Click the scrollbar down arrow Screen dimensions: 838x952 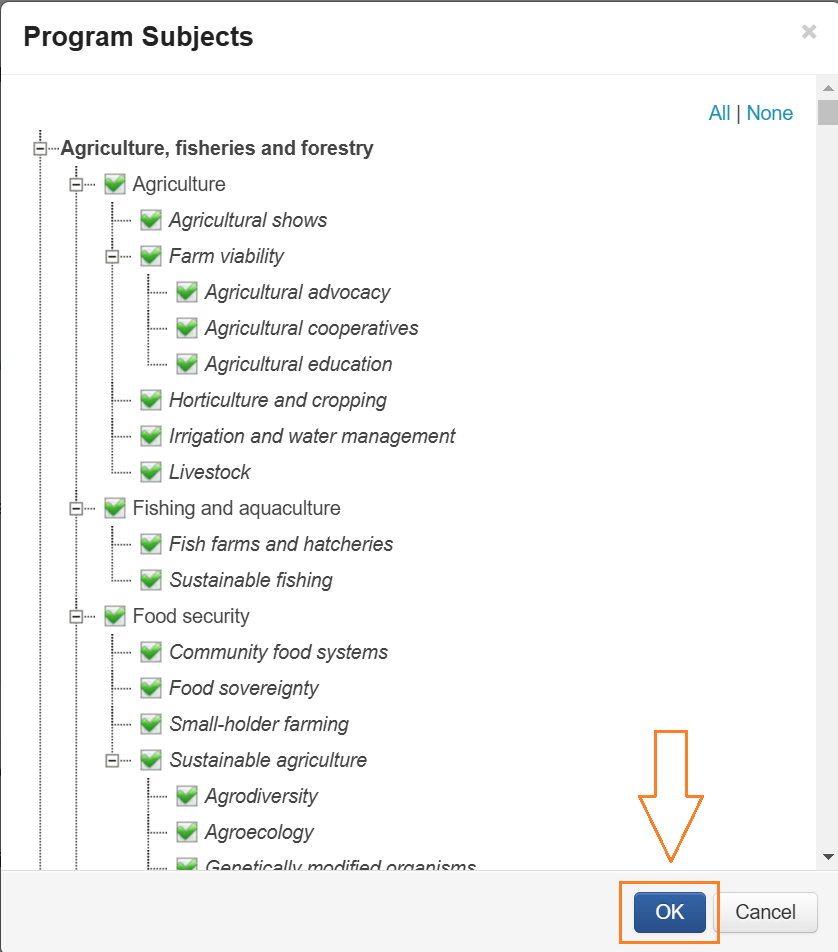click(x=827, y=857)
